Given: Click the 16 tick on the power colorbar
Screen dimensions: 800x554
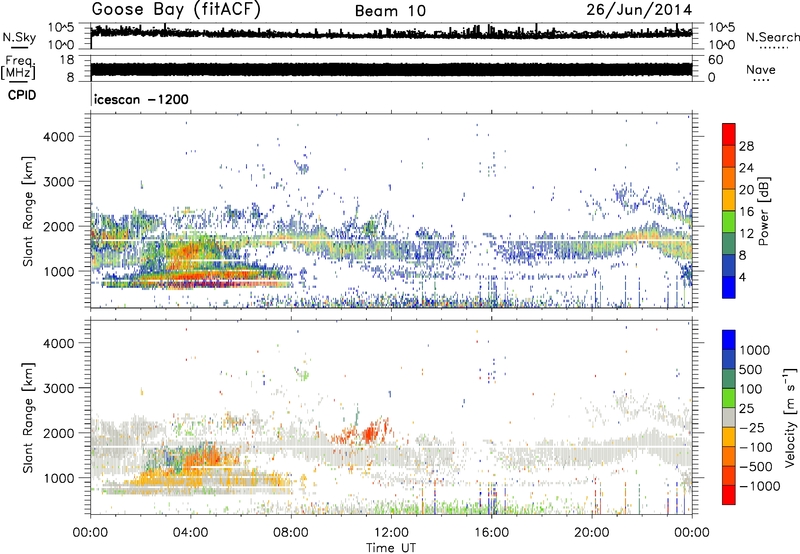Looking at the screenshot, I should point(746,212).
